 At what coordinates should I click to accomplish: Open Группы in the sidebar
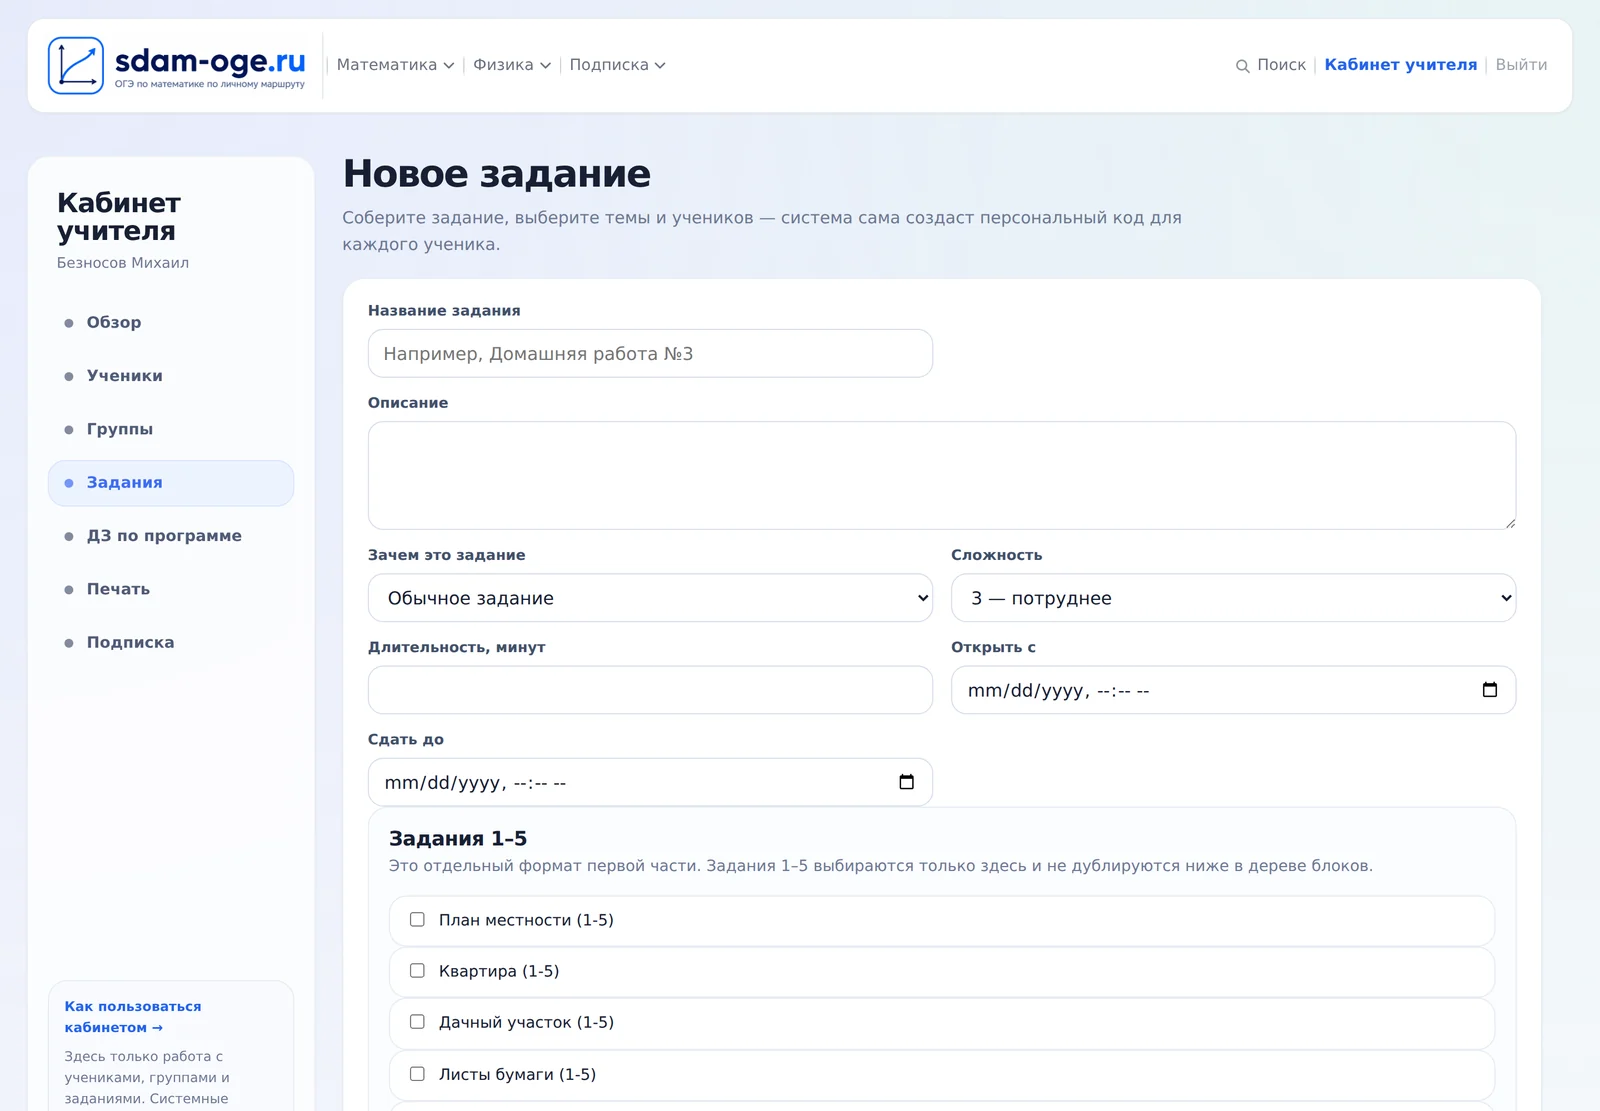pyautogui.click(x=171, y=429)
